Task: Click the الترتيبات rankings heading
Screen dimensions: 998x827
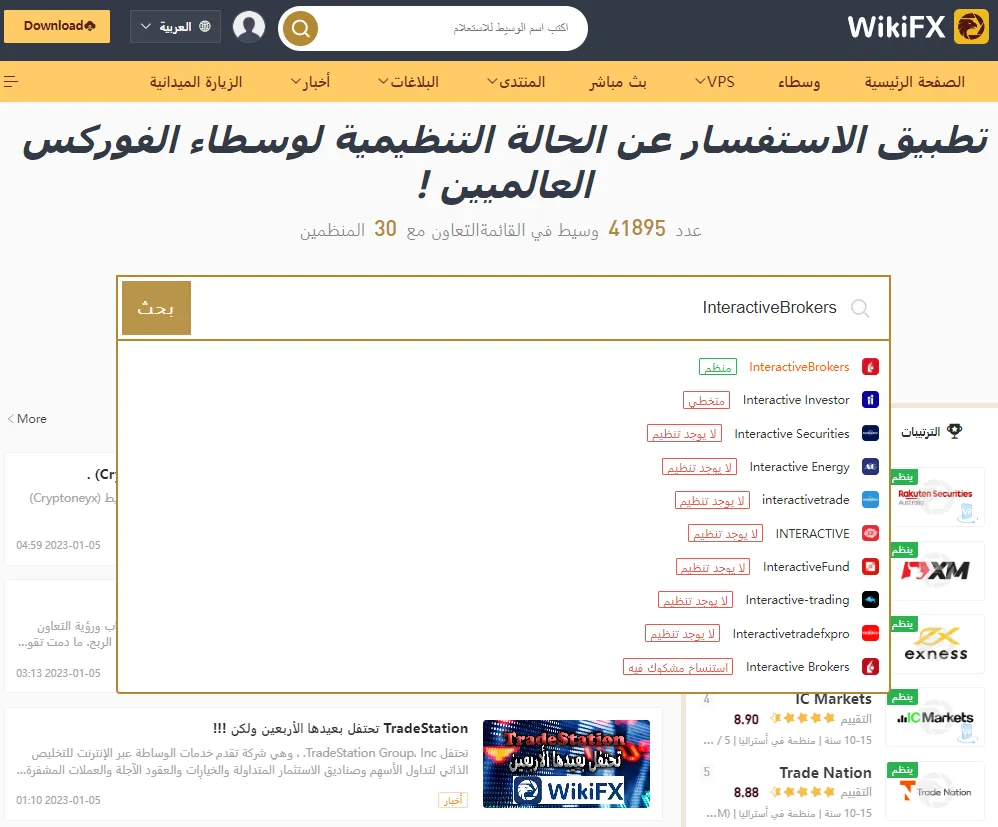Action: (920, 432)
